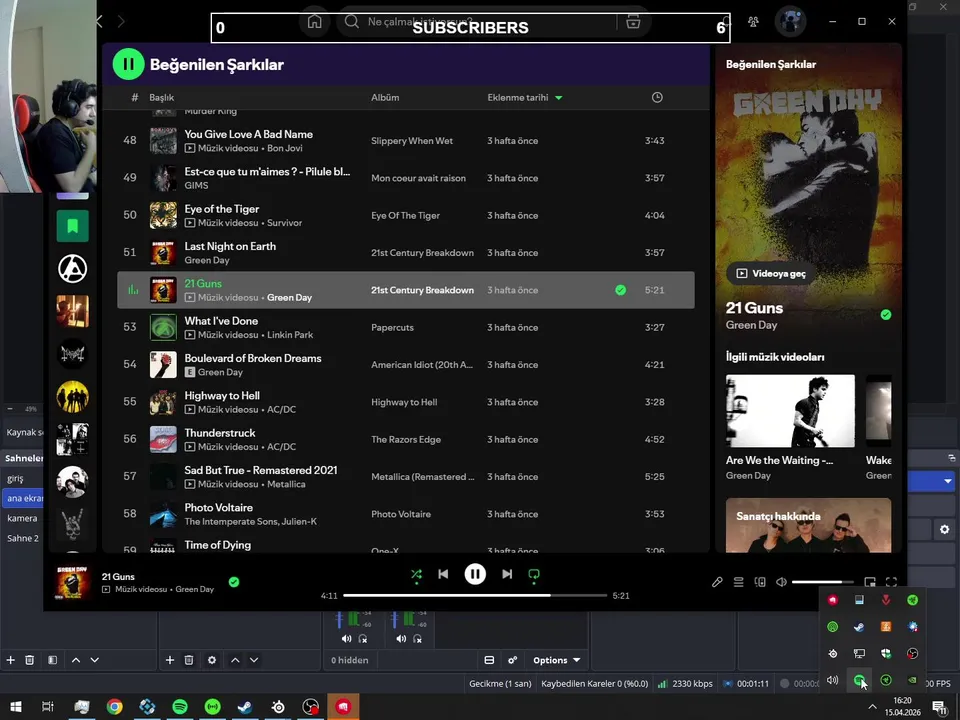Open advanced audio properties gears in the OBS mixer

coord(512,660)
